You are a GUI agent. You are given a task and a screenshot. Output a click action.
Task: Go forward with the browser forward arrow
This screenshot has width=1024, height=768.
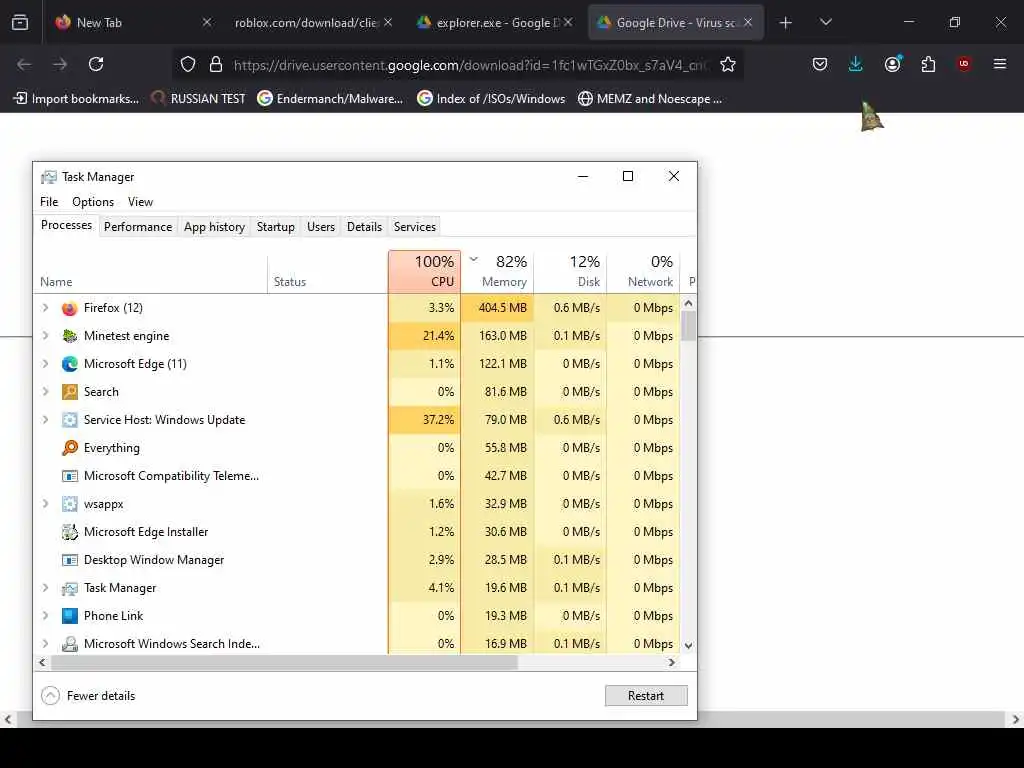tap(60, 64)
